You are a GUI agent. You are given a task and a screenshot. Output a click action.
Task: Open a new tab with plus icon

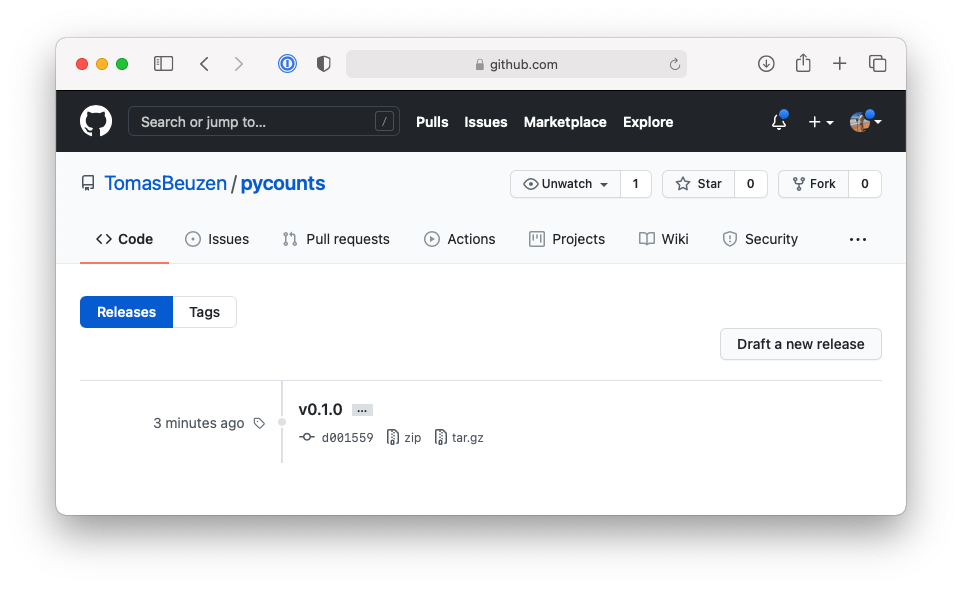pyautogui.click(x=839, y=63)
